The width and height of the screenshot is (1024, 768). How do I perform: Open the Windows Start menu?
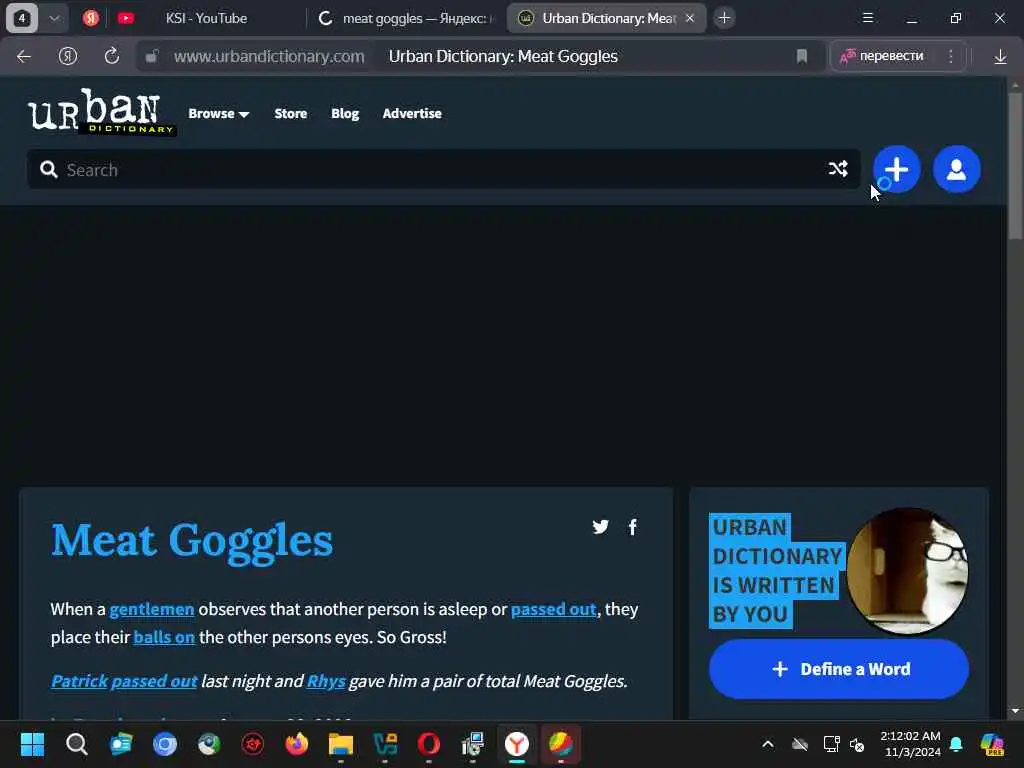tap(32, 744)
